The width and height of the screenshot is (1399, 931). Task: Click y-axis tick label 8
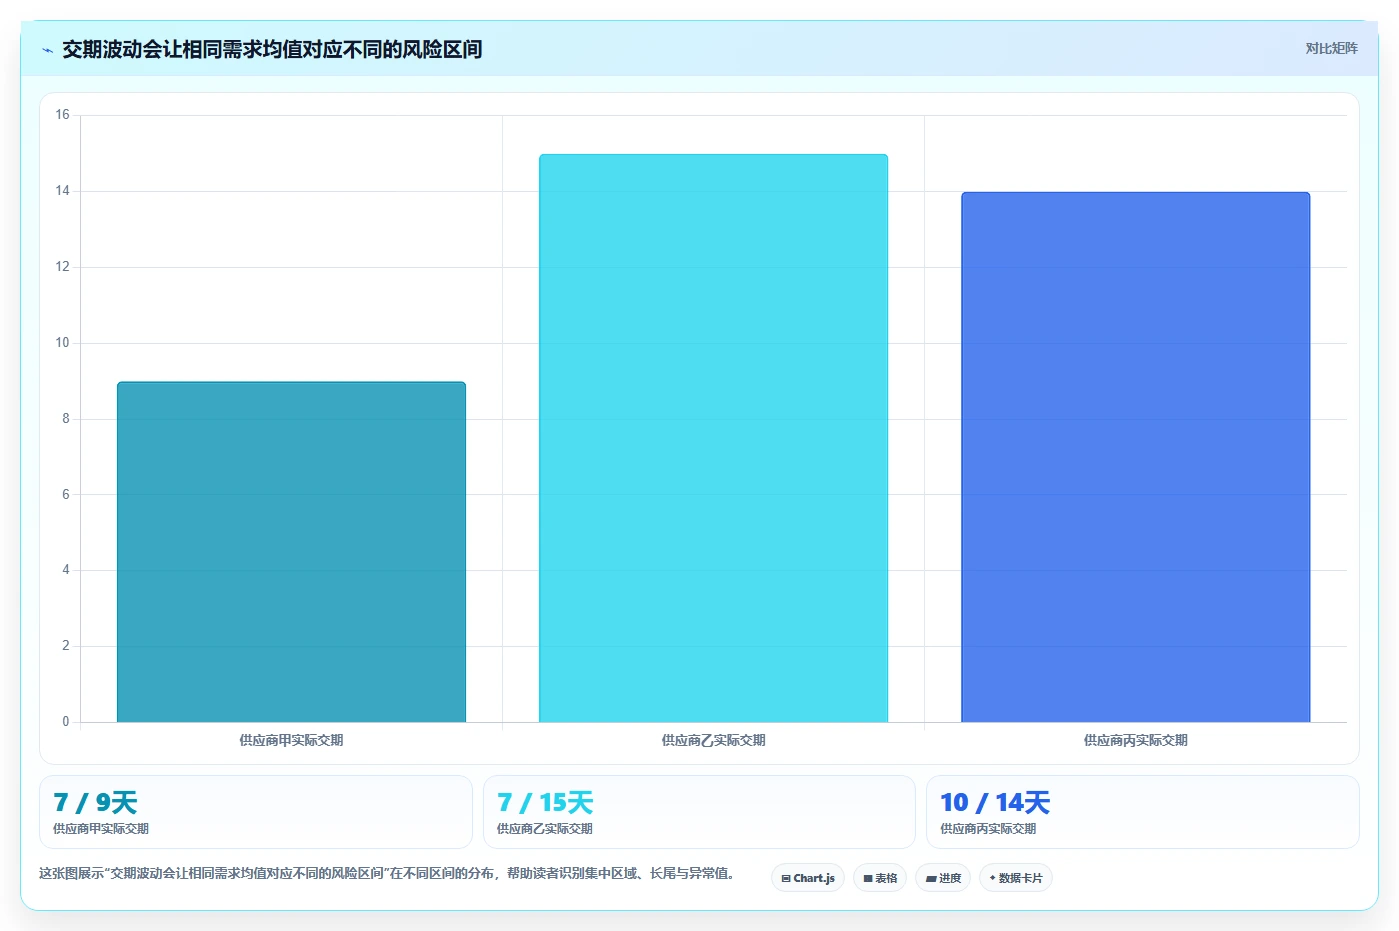coord(66,419)
